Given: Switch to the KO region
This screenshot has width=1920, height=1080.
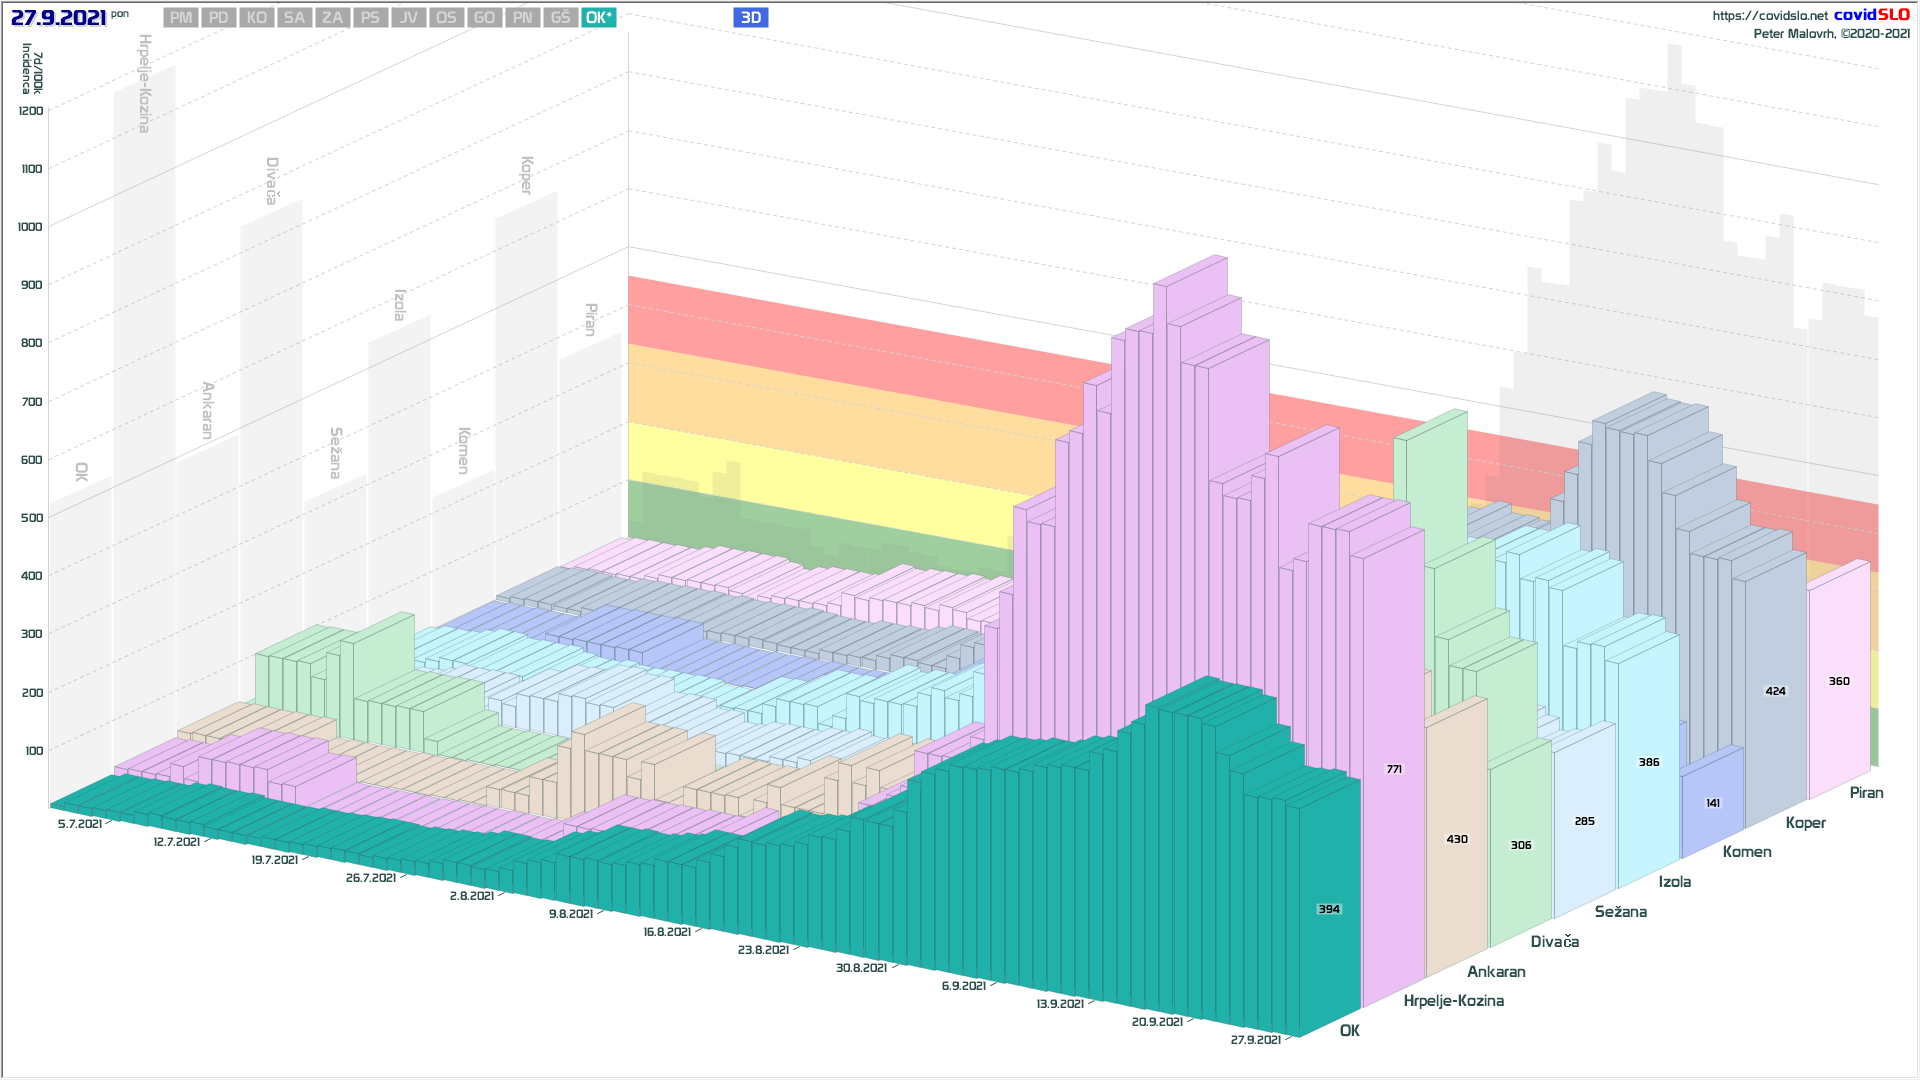Looking at the screenshot, I should click(x=257, y=18).
